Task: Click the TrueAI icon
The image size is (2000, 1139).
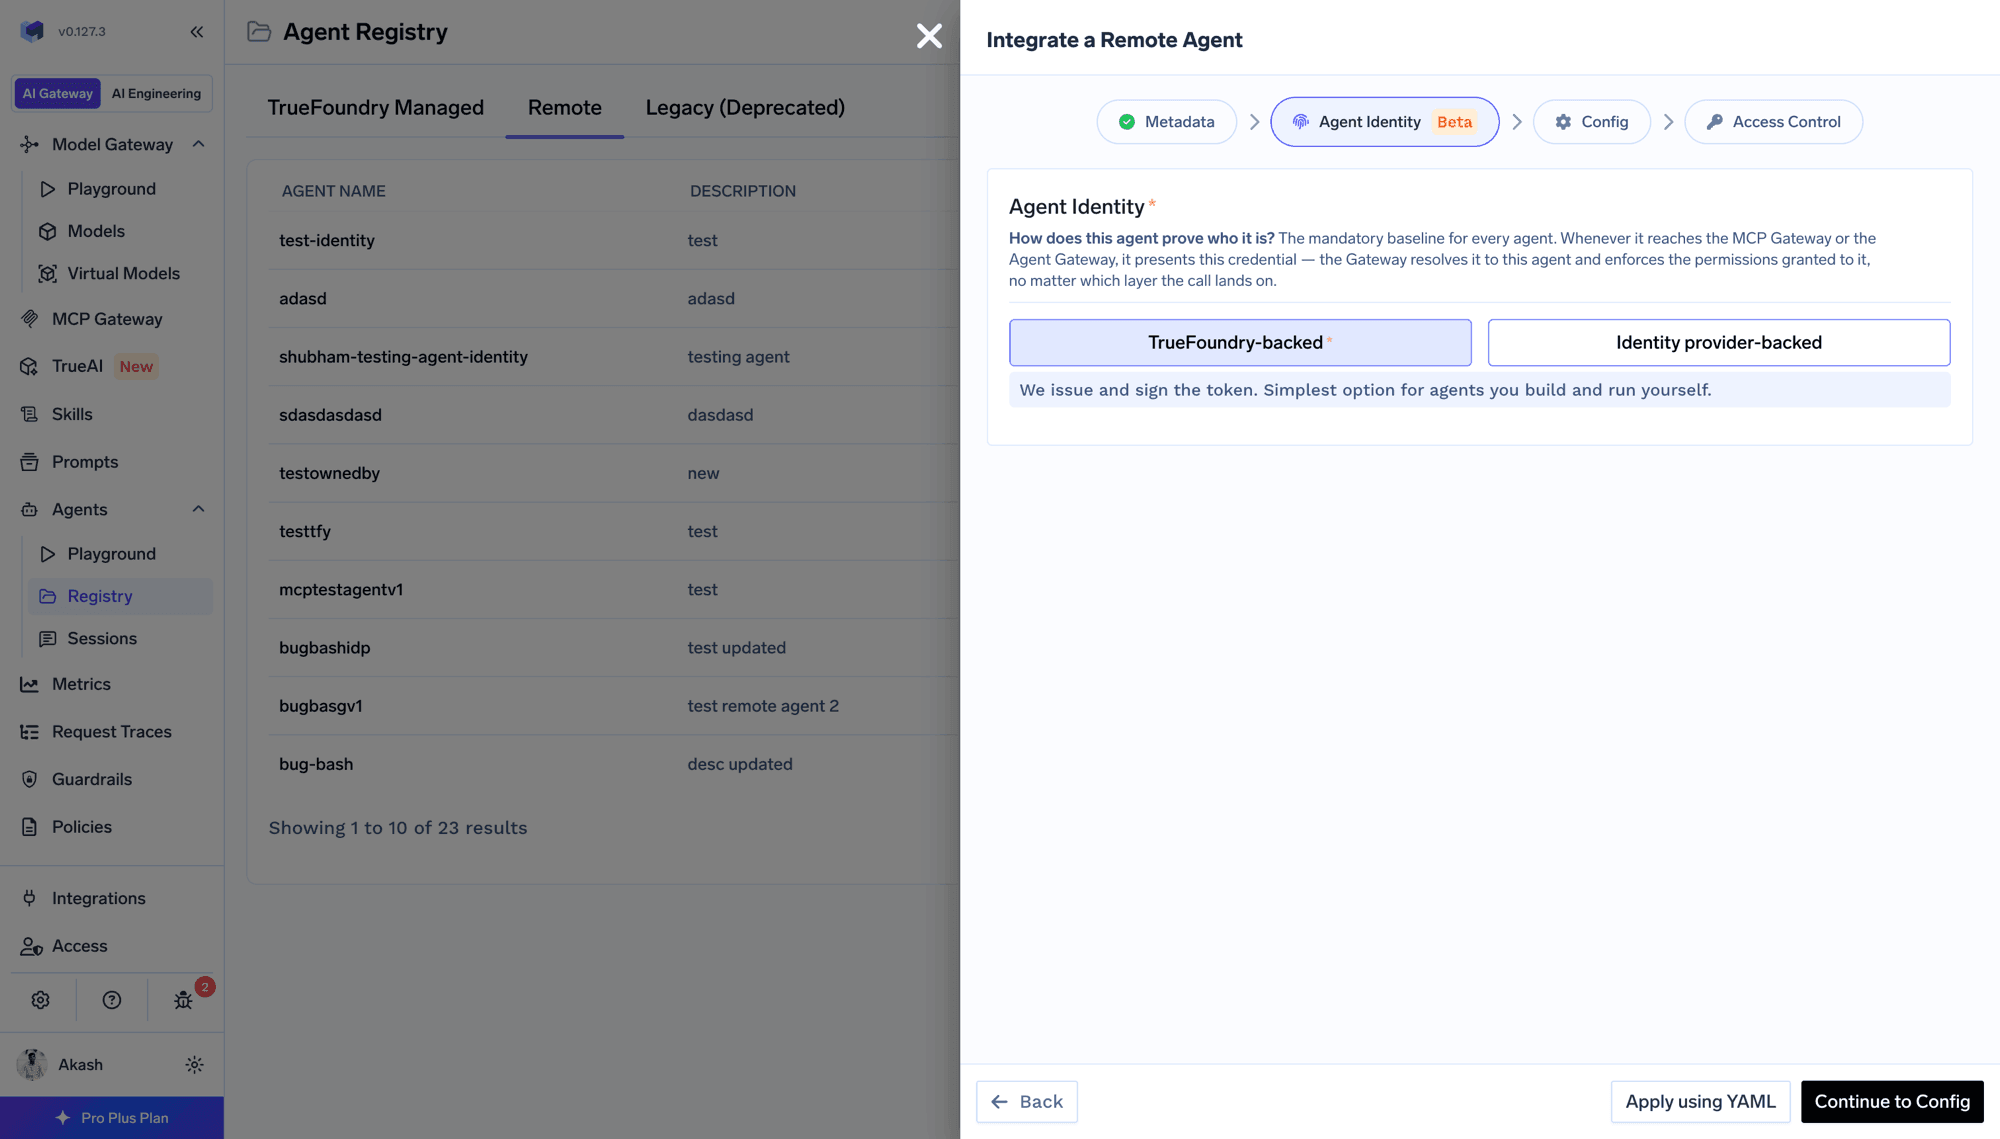Action: (30, 366)
